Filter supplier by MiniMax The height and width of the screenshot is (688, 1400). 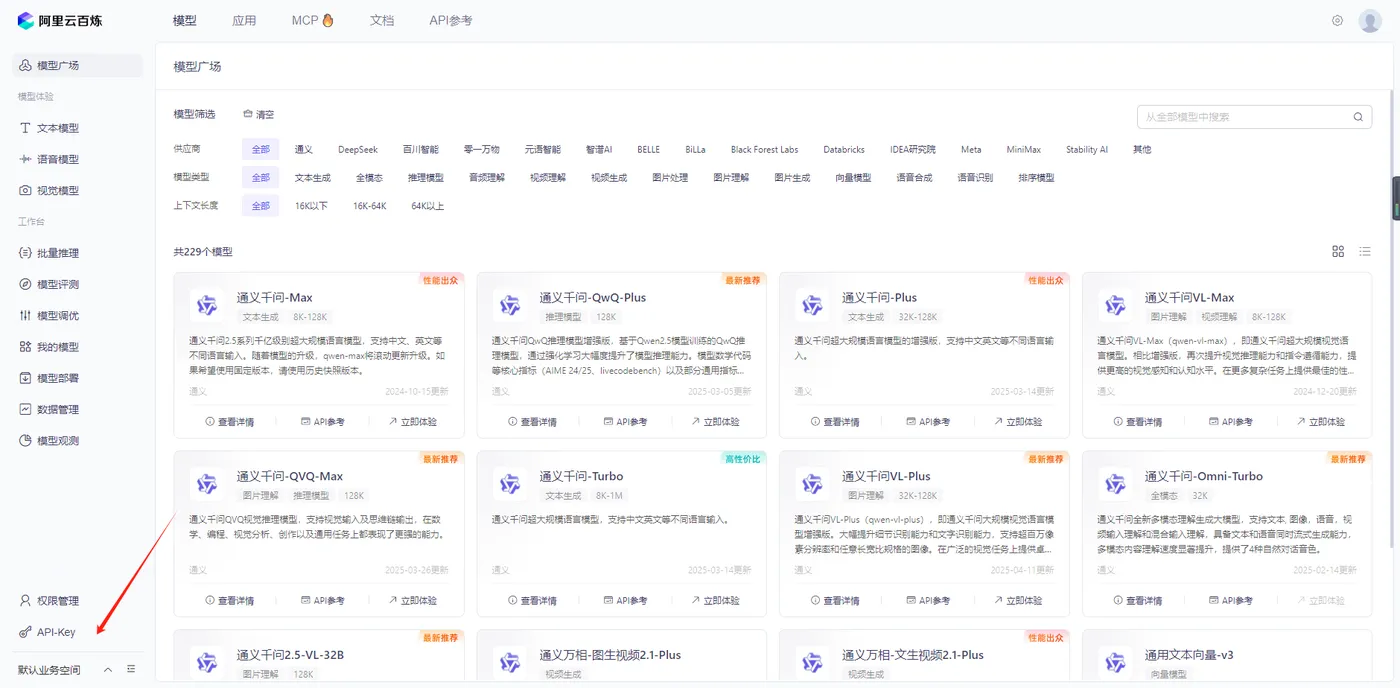click(1024, 149)
